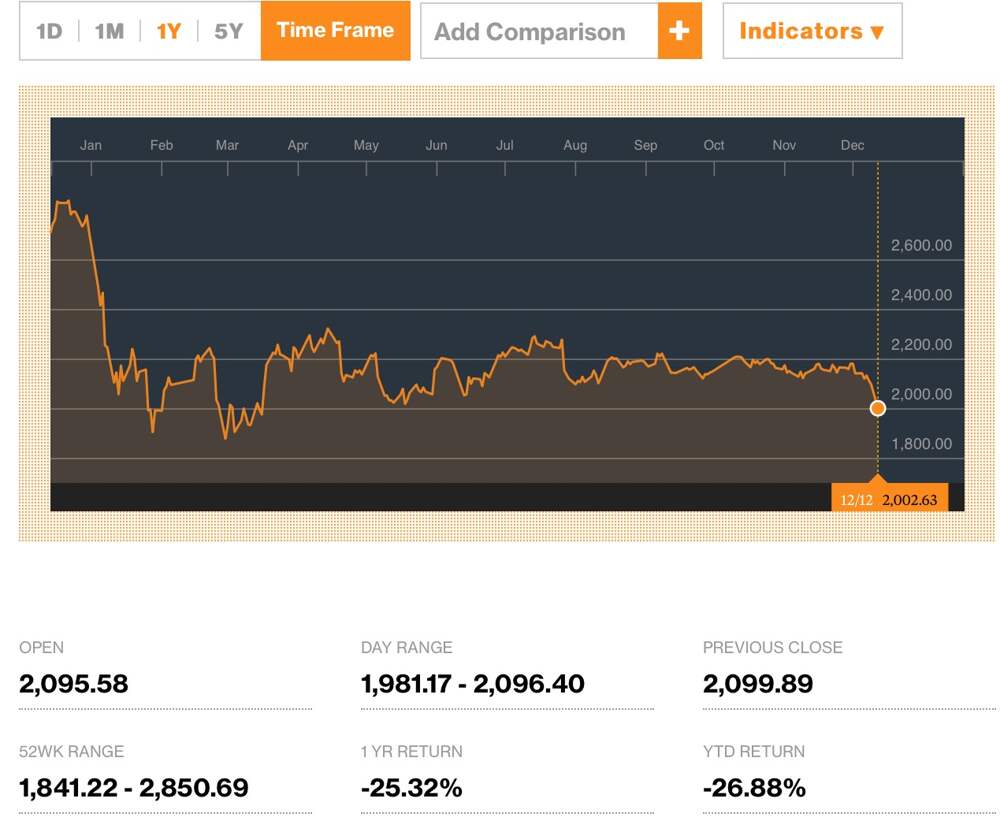Click the Jan label on the timeline
This screenshot has width=1000, height=817.
(x=91, y=145)
